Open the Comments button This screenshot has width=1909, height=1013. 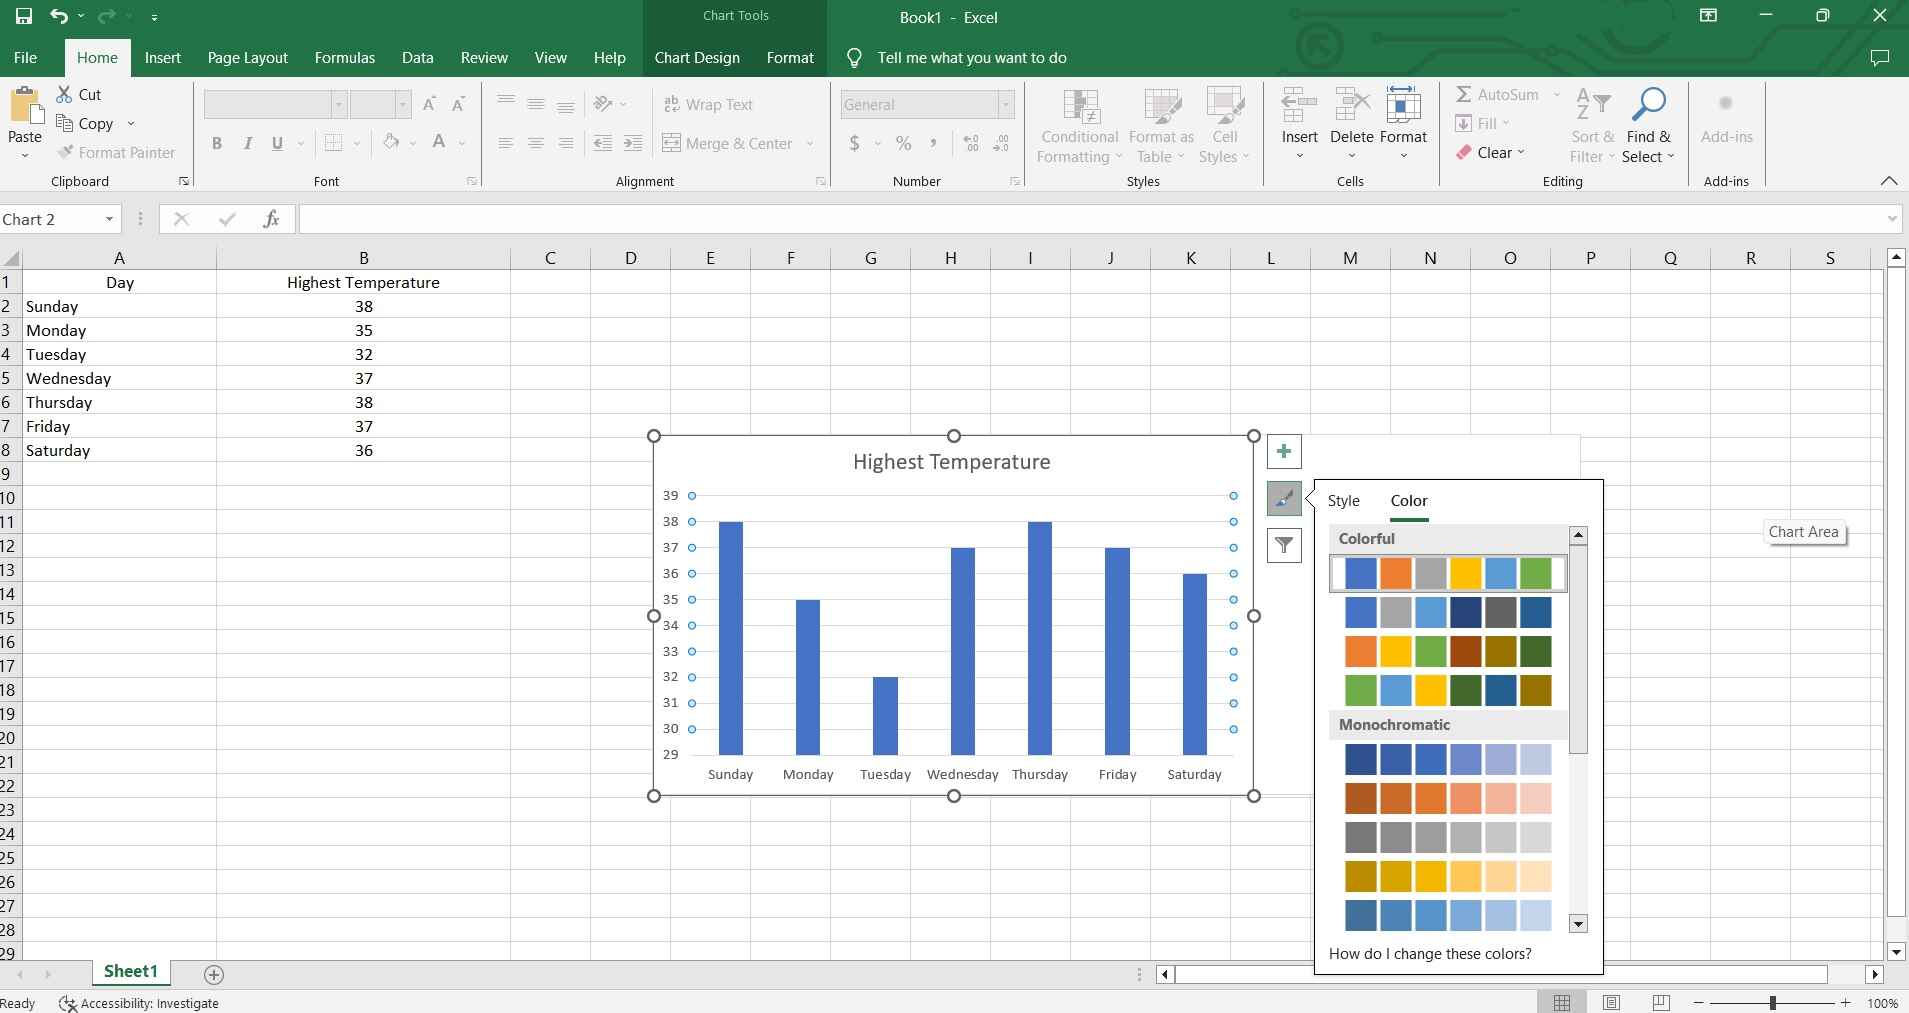pos(1880,57)
